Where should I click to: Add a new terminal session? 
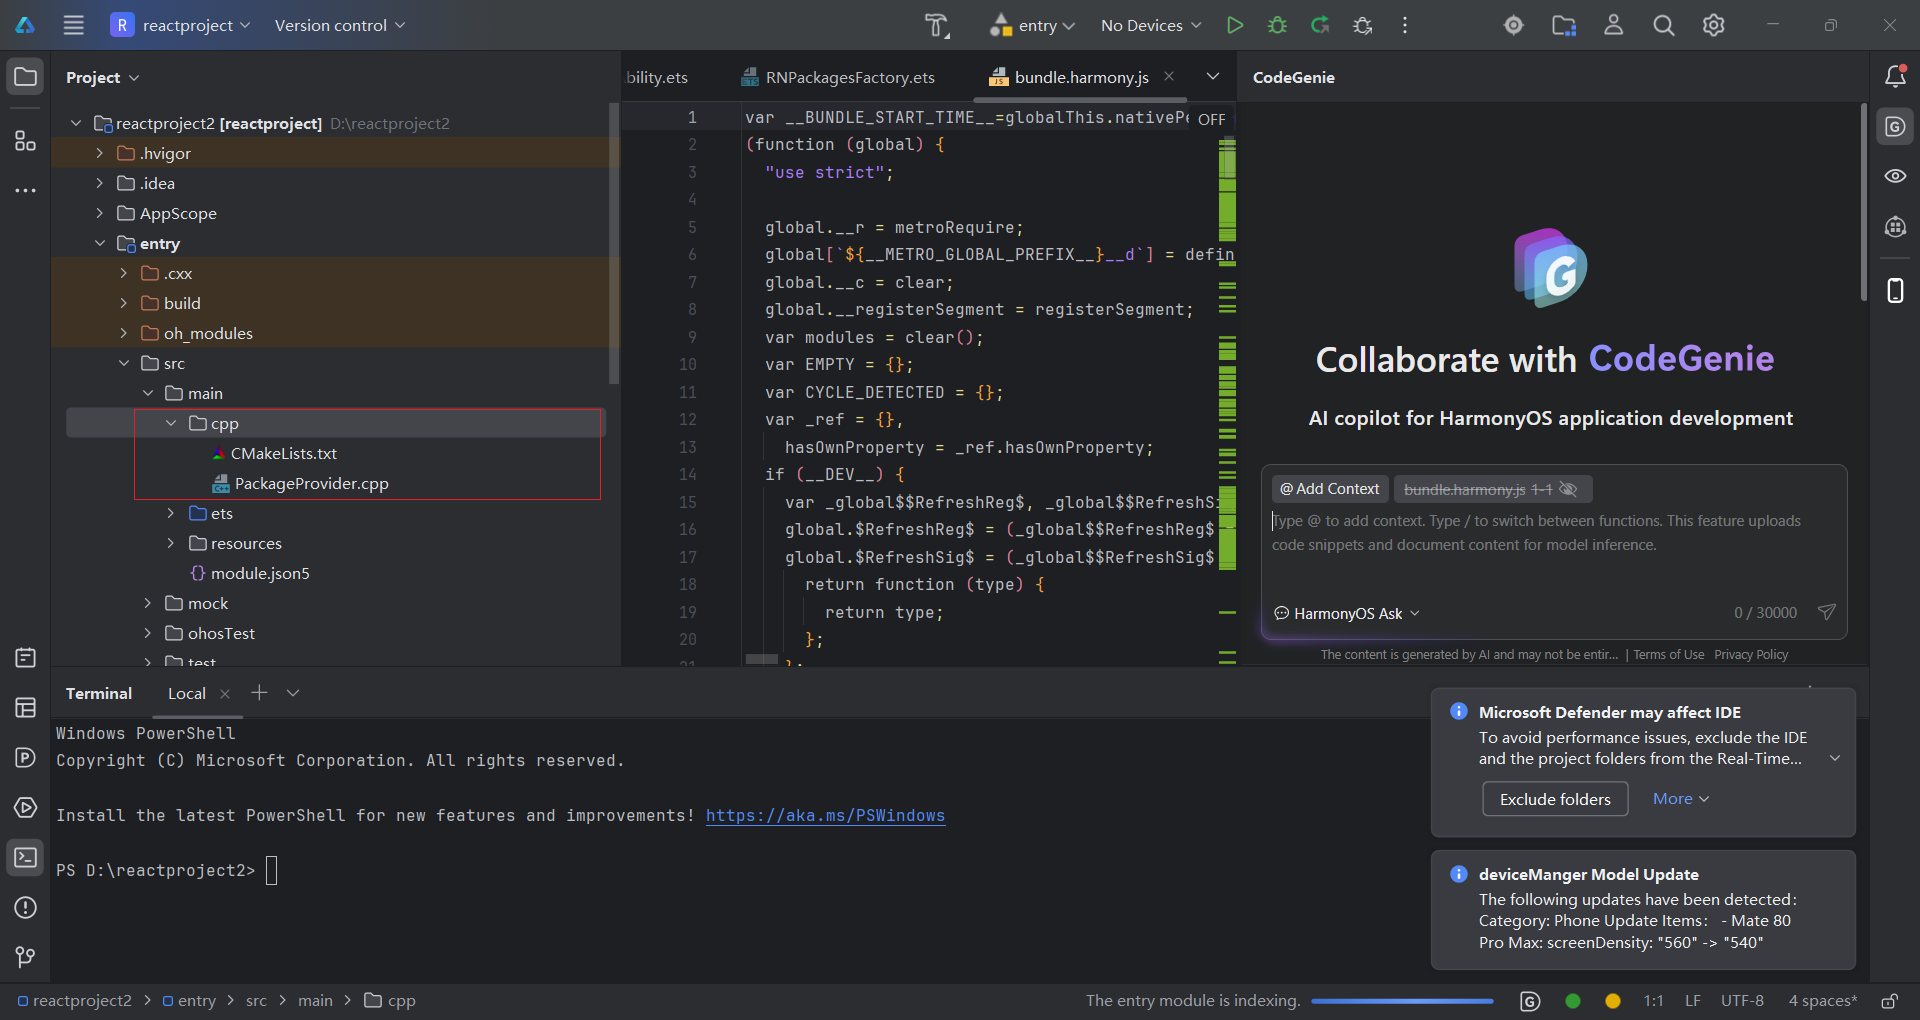(x=259, y=692)
